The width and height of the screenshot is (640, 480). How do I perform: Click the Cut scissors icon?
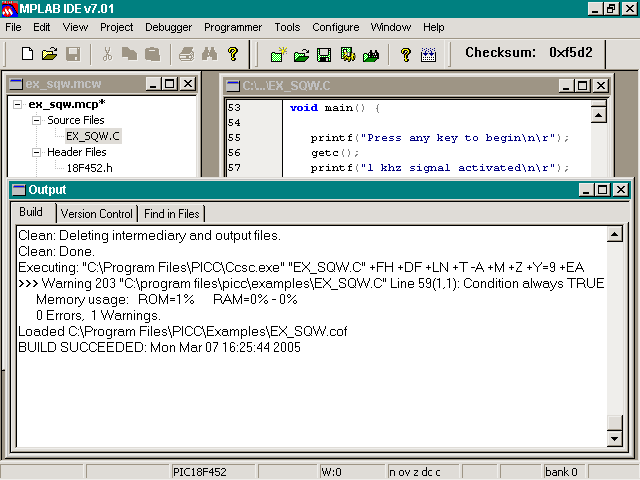click(x=107, y=54)
